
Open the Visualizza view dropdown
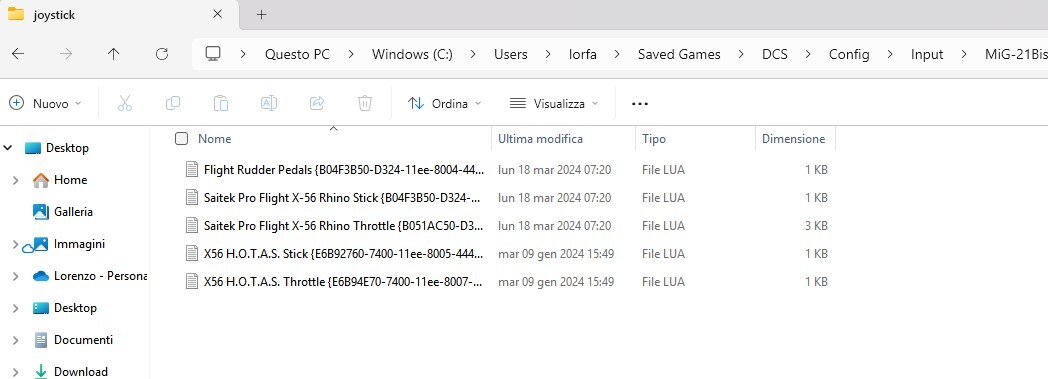click(x=554, y=104)
